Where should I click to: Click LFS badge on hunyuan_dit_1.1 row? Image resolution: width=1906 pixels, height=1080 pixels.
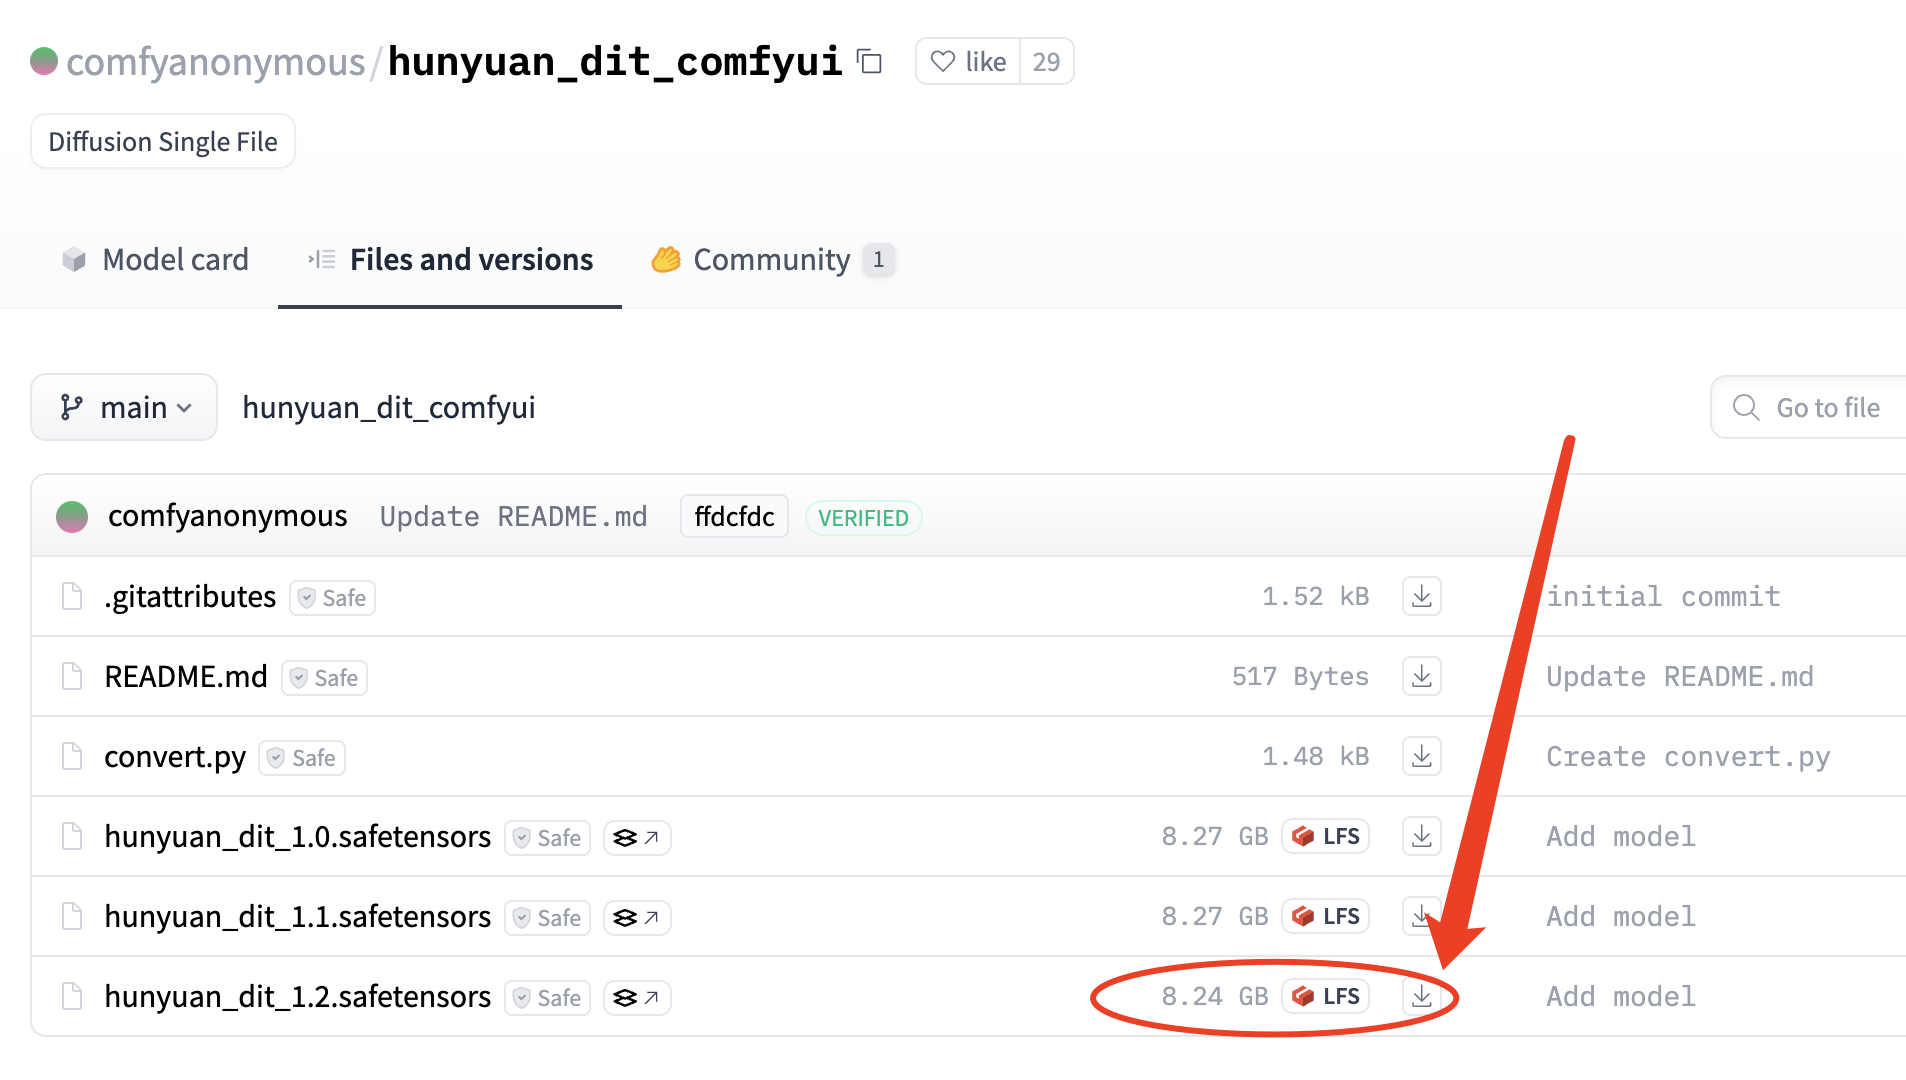[1326, 917]
